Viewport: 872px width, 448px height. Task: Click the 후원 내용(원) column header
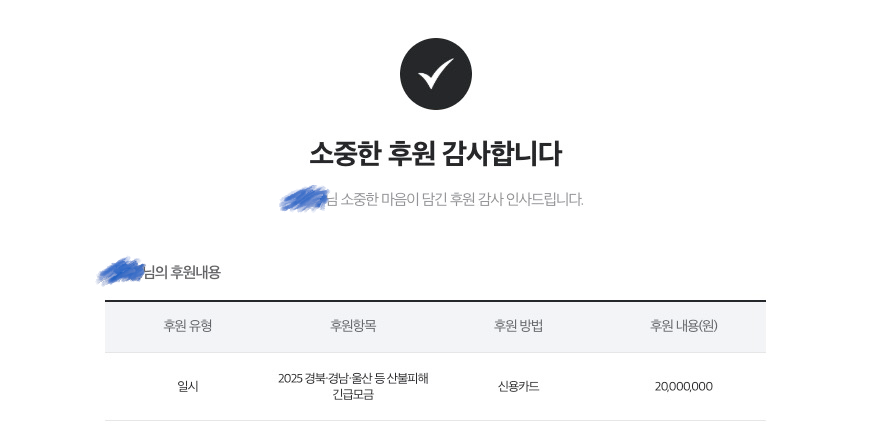pyautogui.click(x=683, y=326)
